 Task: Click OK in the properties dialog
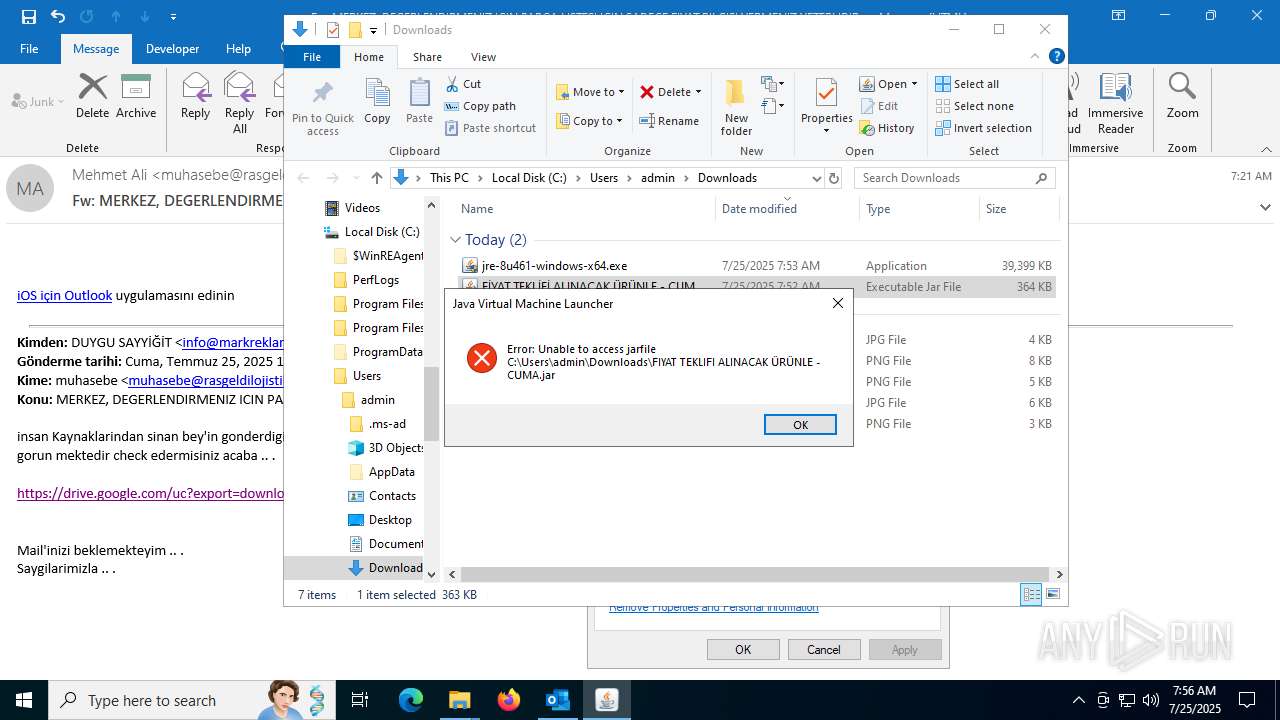743,649
